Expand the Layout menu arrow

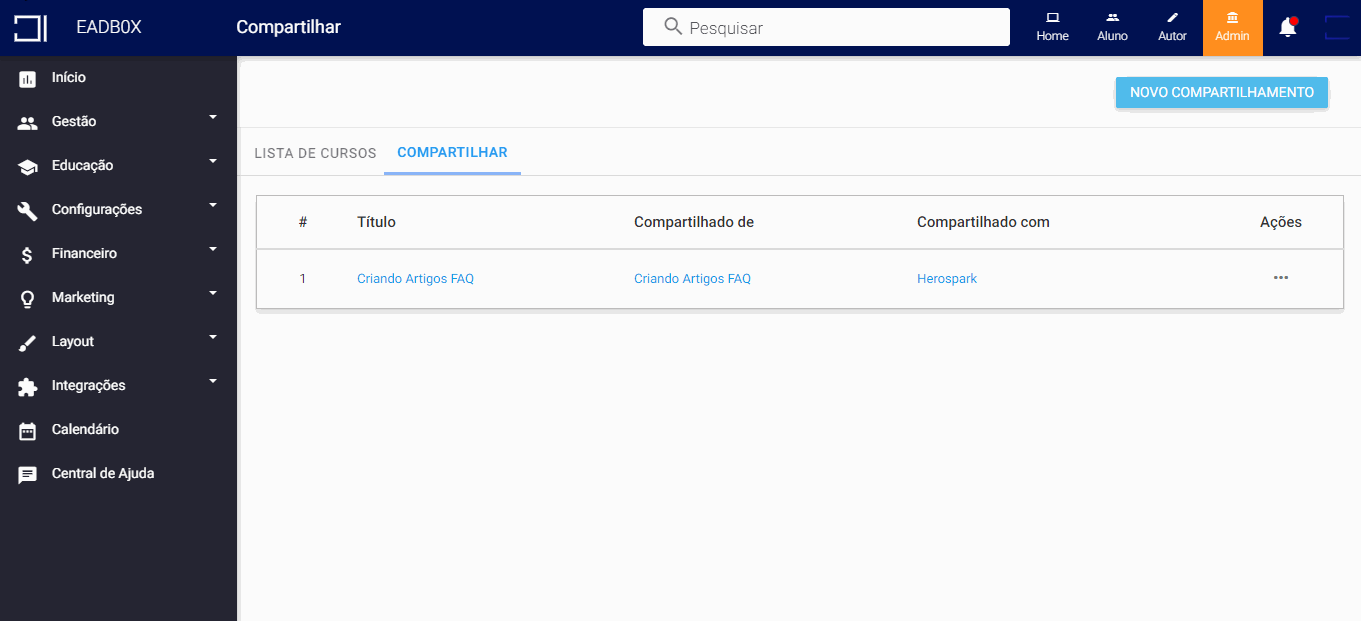[213, 337]
